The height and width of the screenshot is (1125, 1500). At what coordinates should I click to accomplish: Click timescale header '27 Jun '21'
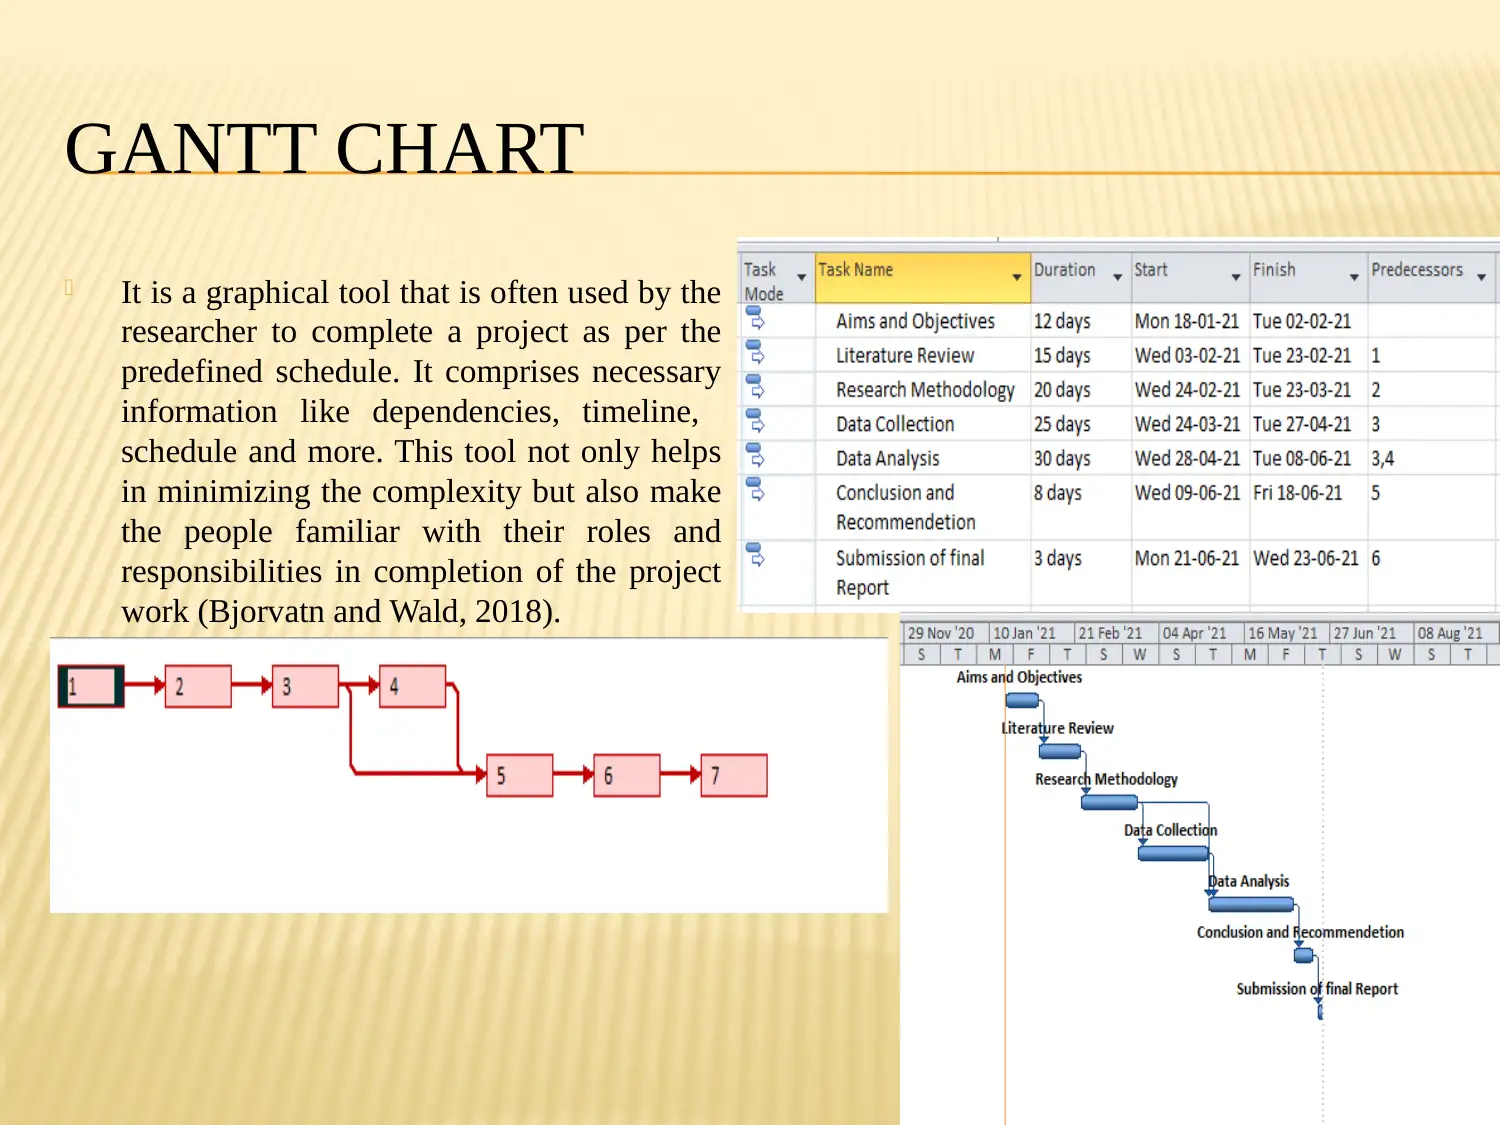pyautogui.click(x=1371, y=633)
